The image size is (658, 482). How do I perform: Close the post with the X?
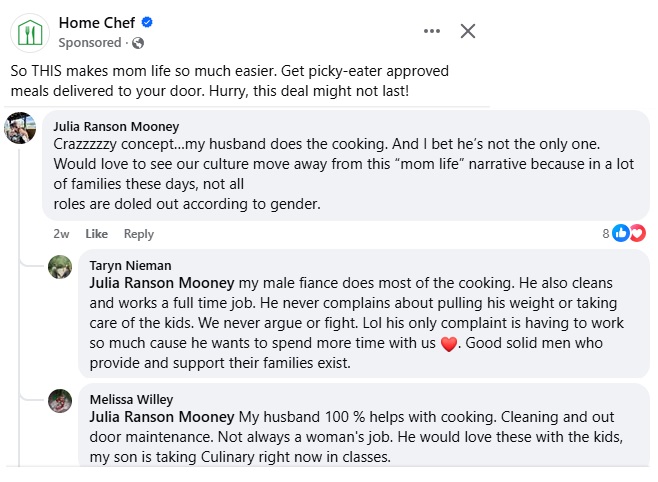point(467,31)
